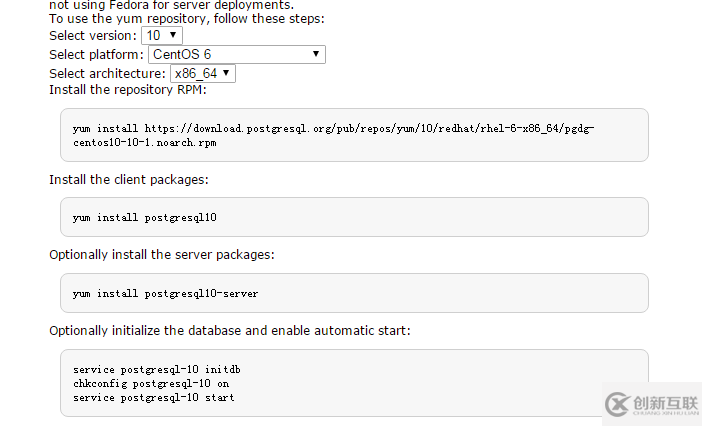702x426 pixels.
Task: Click the watermark logo icon in the corner
Action: click(x=617, y=404)
